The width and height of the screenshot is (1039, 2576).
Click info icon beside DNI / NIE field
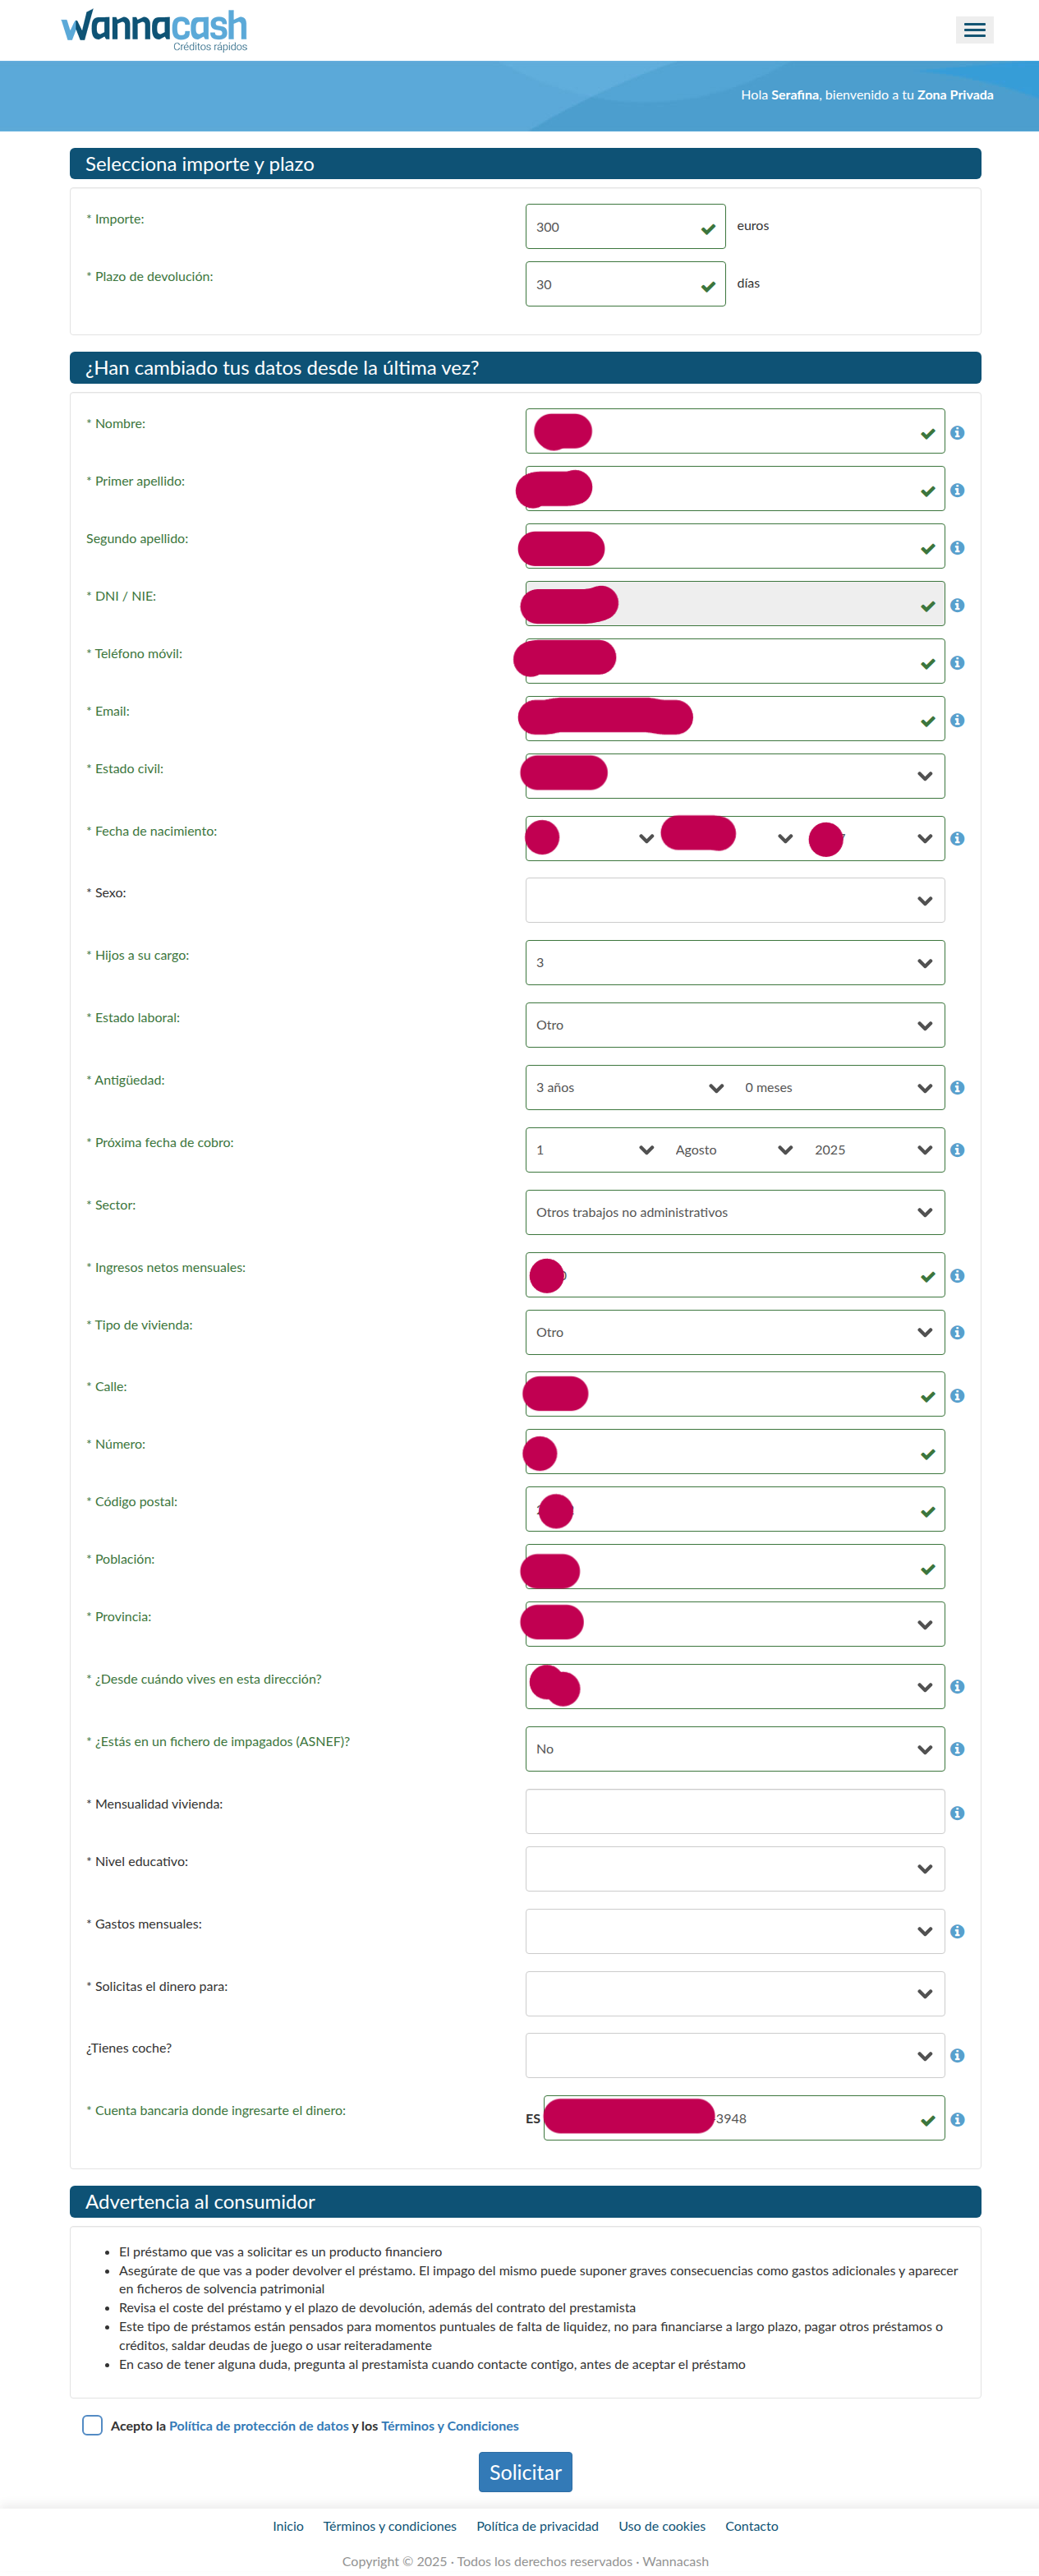coord(957,606)
